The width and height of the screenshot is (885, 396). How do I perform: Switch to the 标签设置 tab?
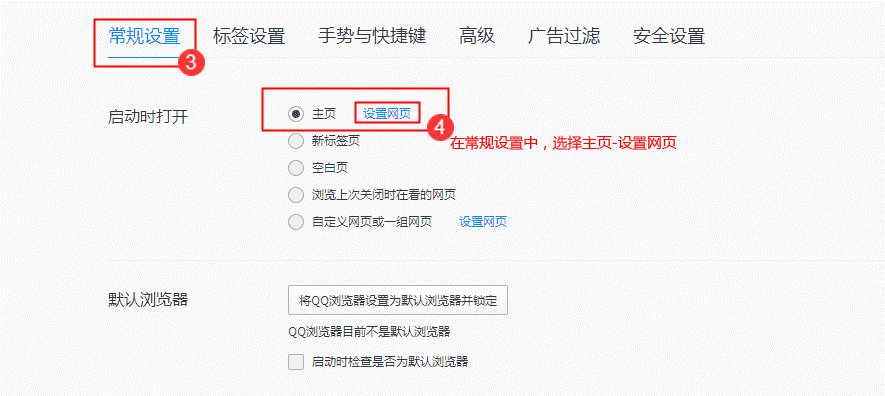point(249,37)
